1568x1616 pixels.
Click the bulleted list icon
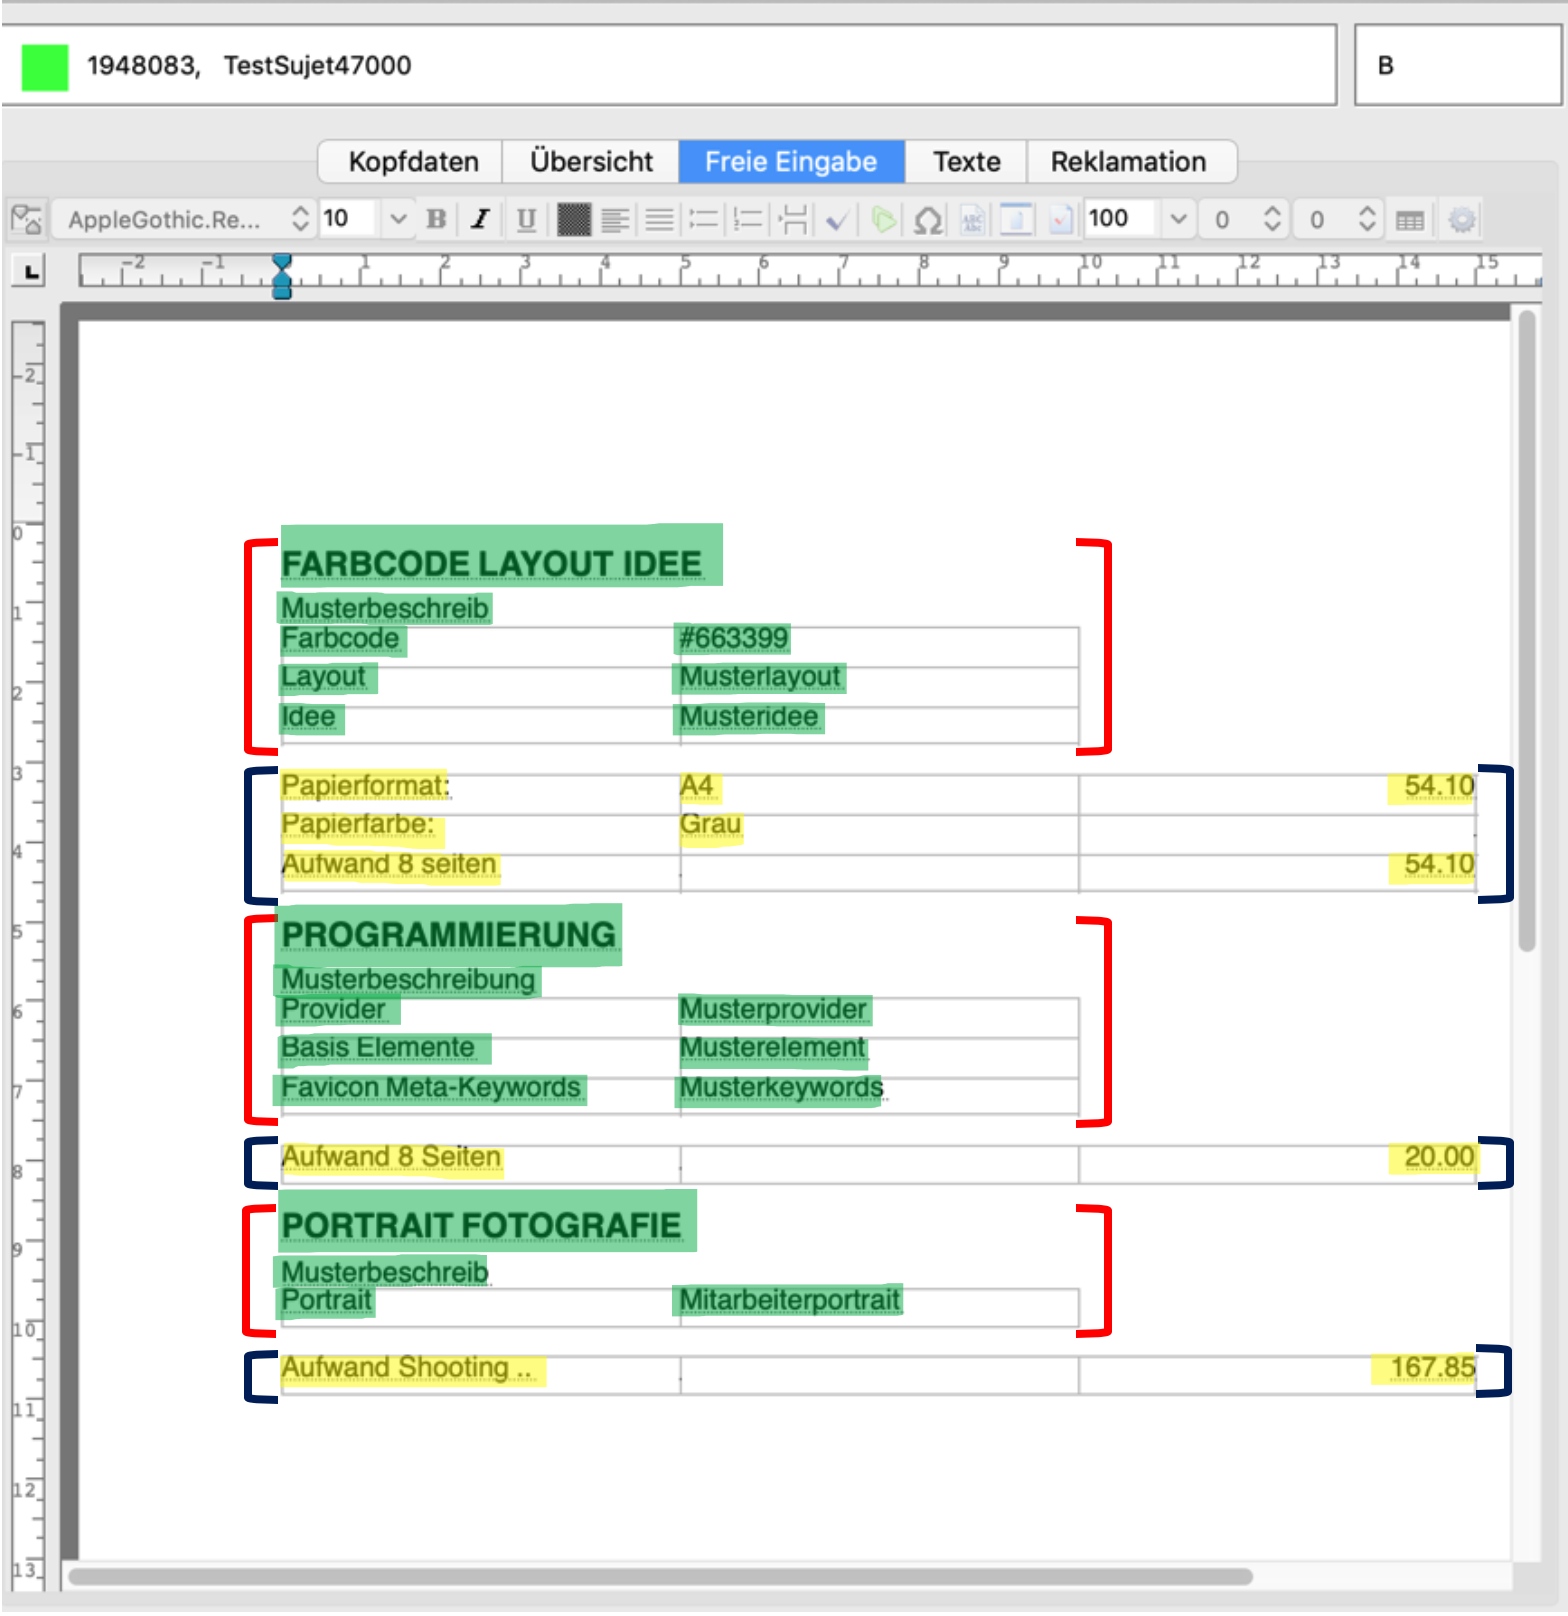(x=704, y=219)
